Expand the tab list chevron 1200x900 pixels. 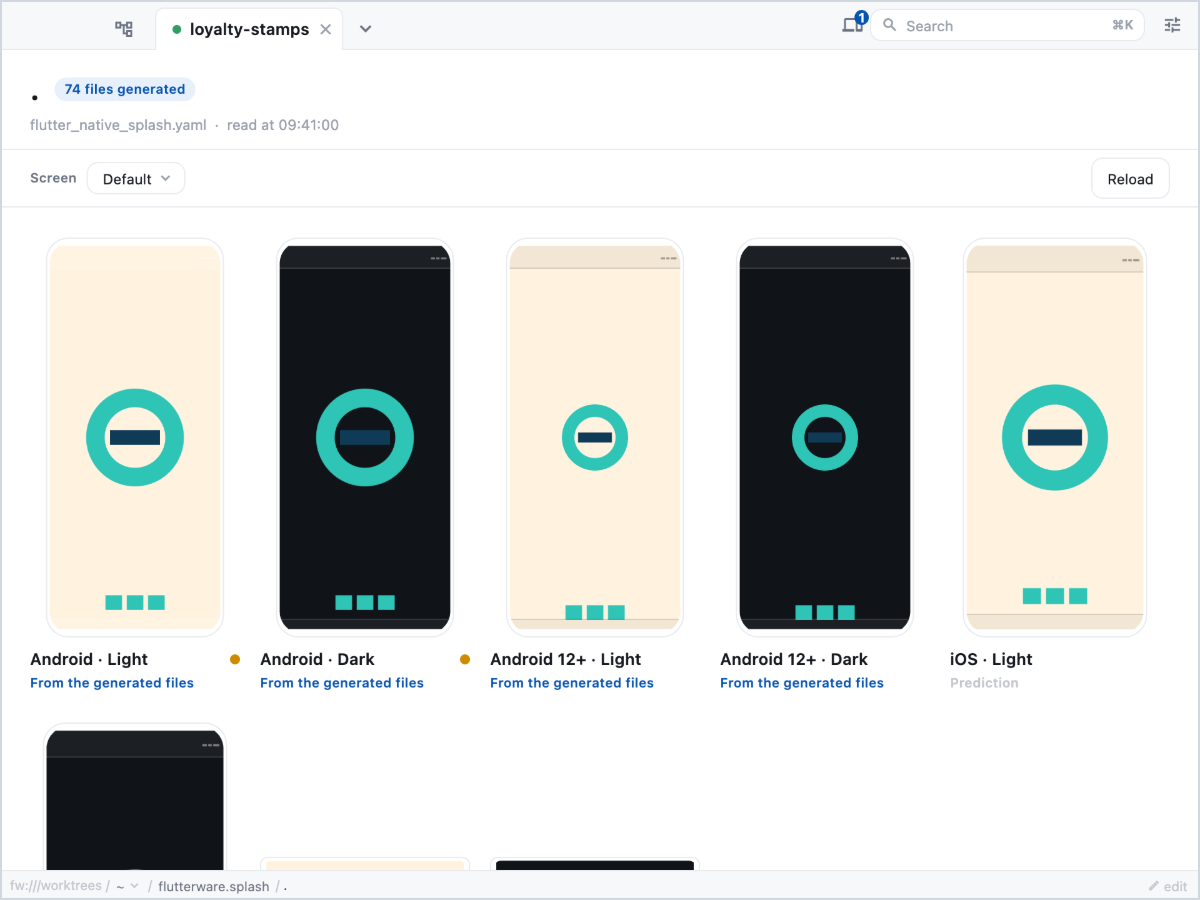coord(366,29)
